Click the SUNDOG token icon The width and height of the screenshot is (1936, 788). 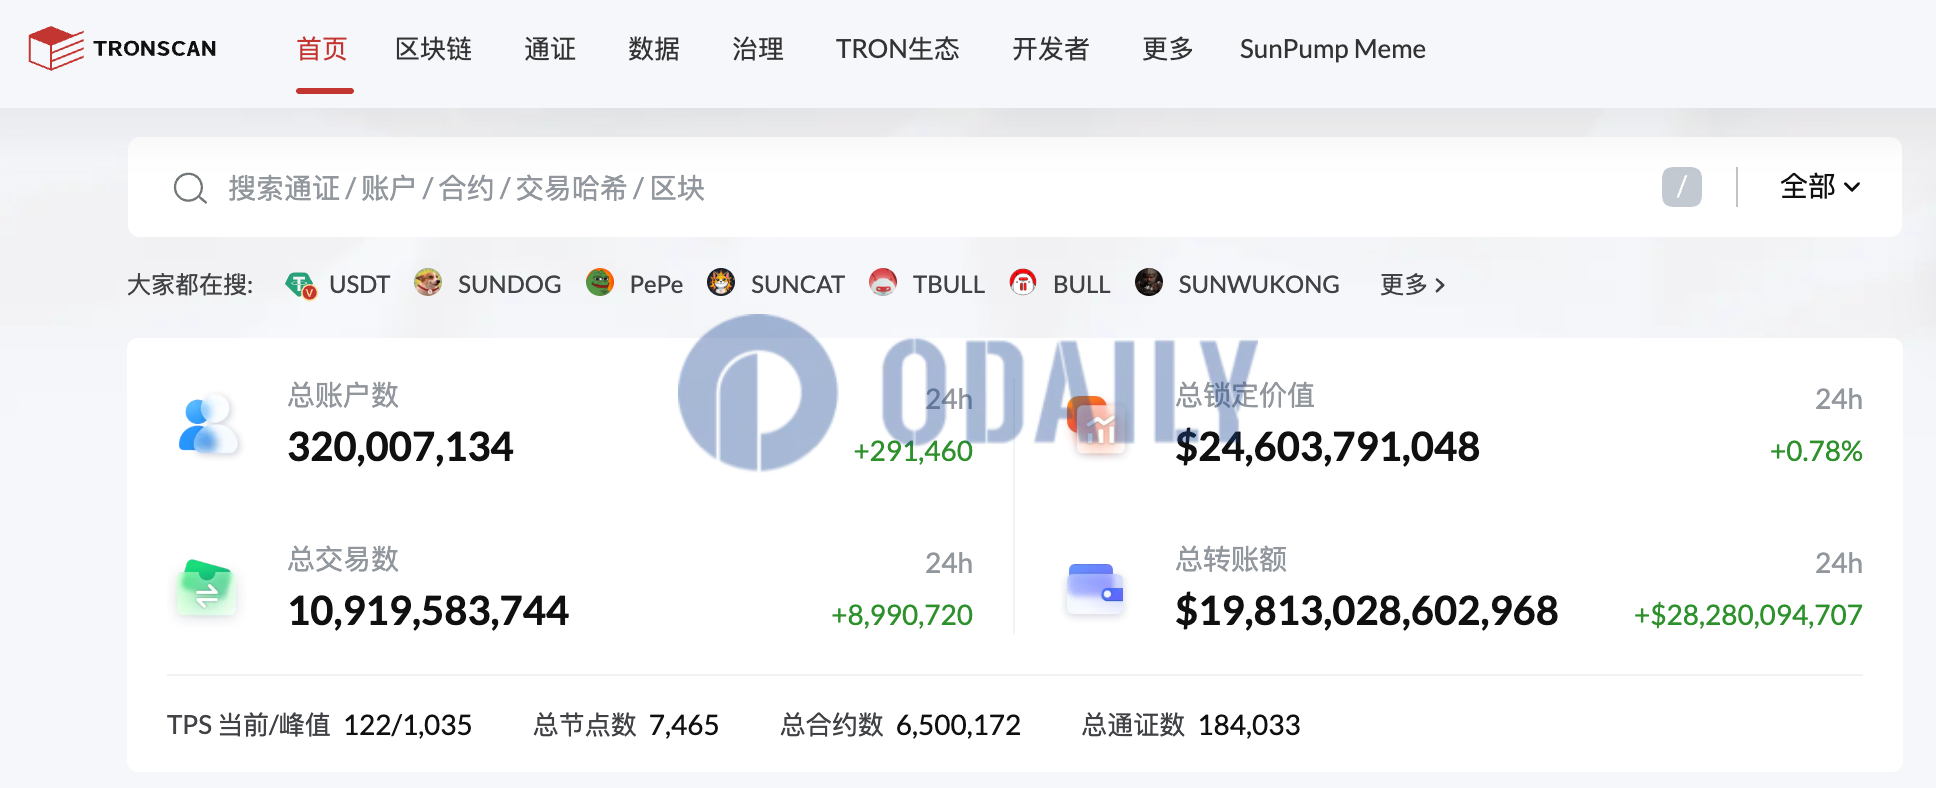coord(428,283)
